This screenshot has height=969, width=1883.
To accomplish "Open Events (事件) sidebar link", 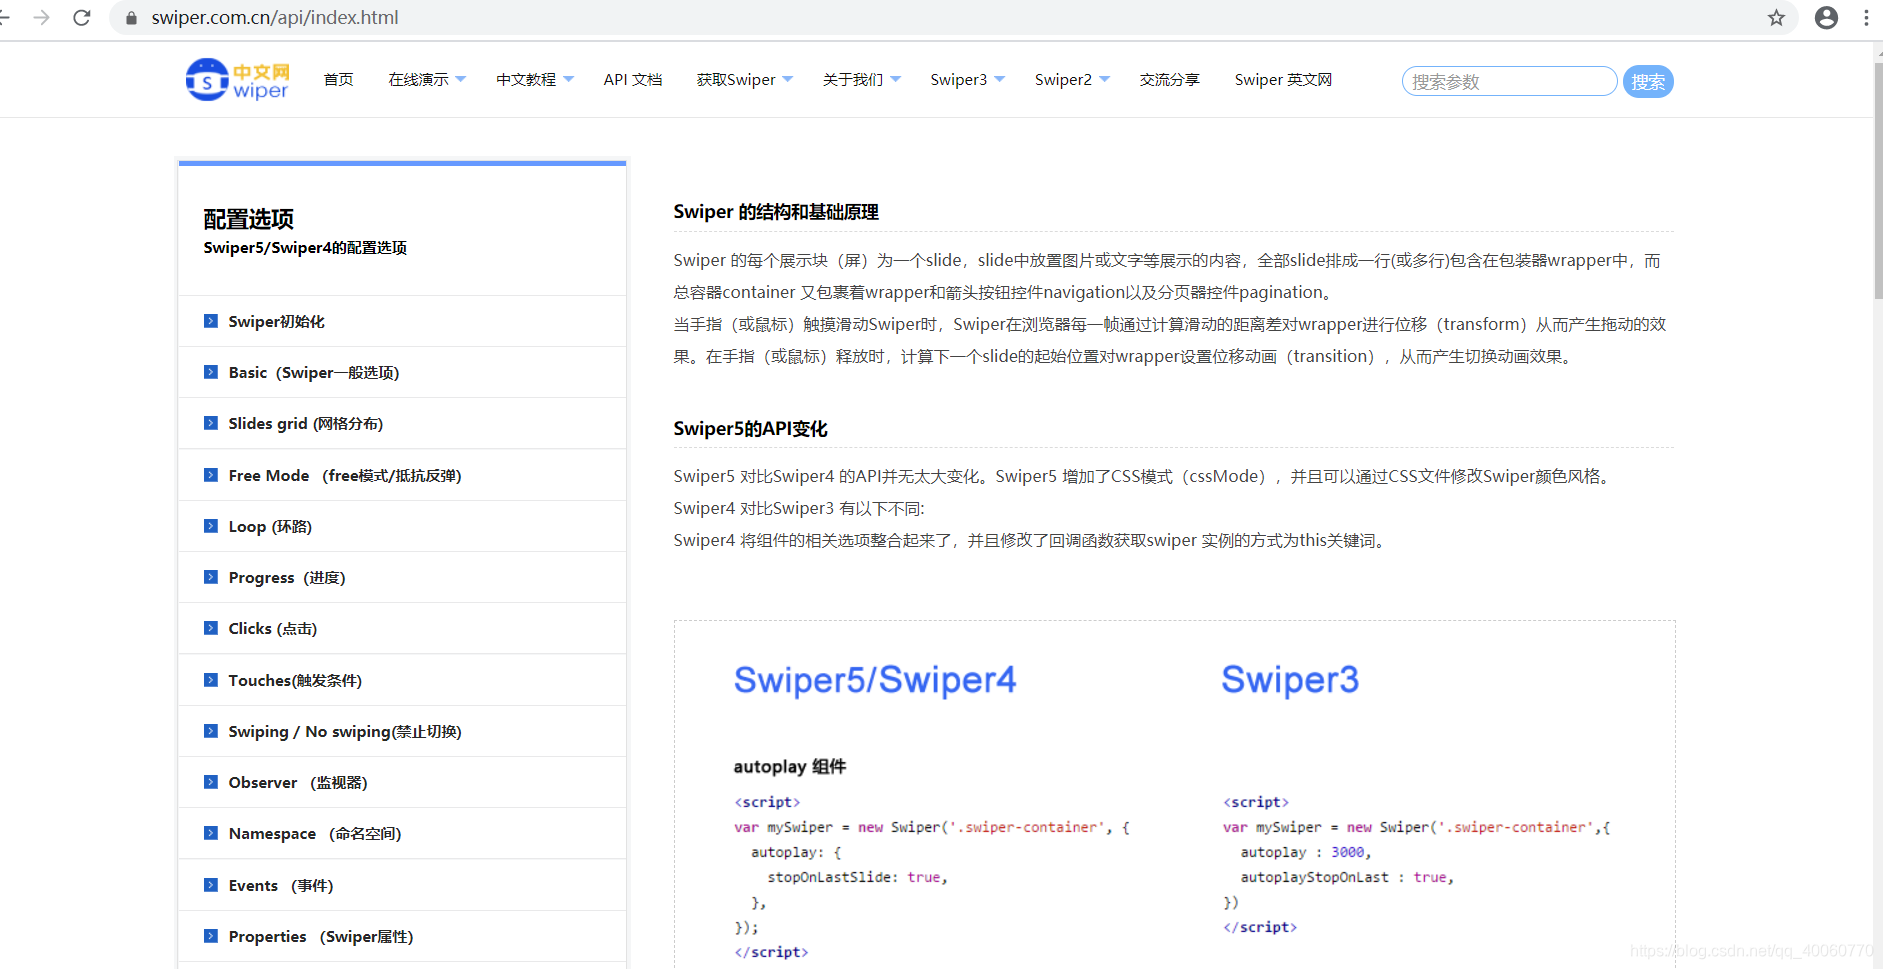I will tap(281, 885).
